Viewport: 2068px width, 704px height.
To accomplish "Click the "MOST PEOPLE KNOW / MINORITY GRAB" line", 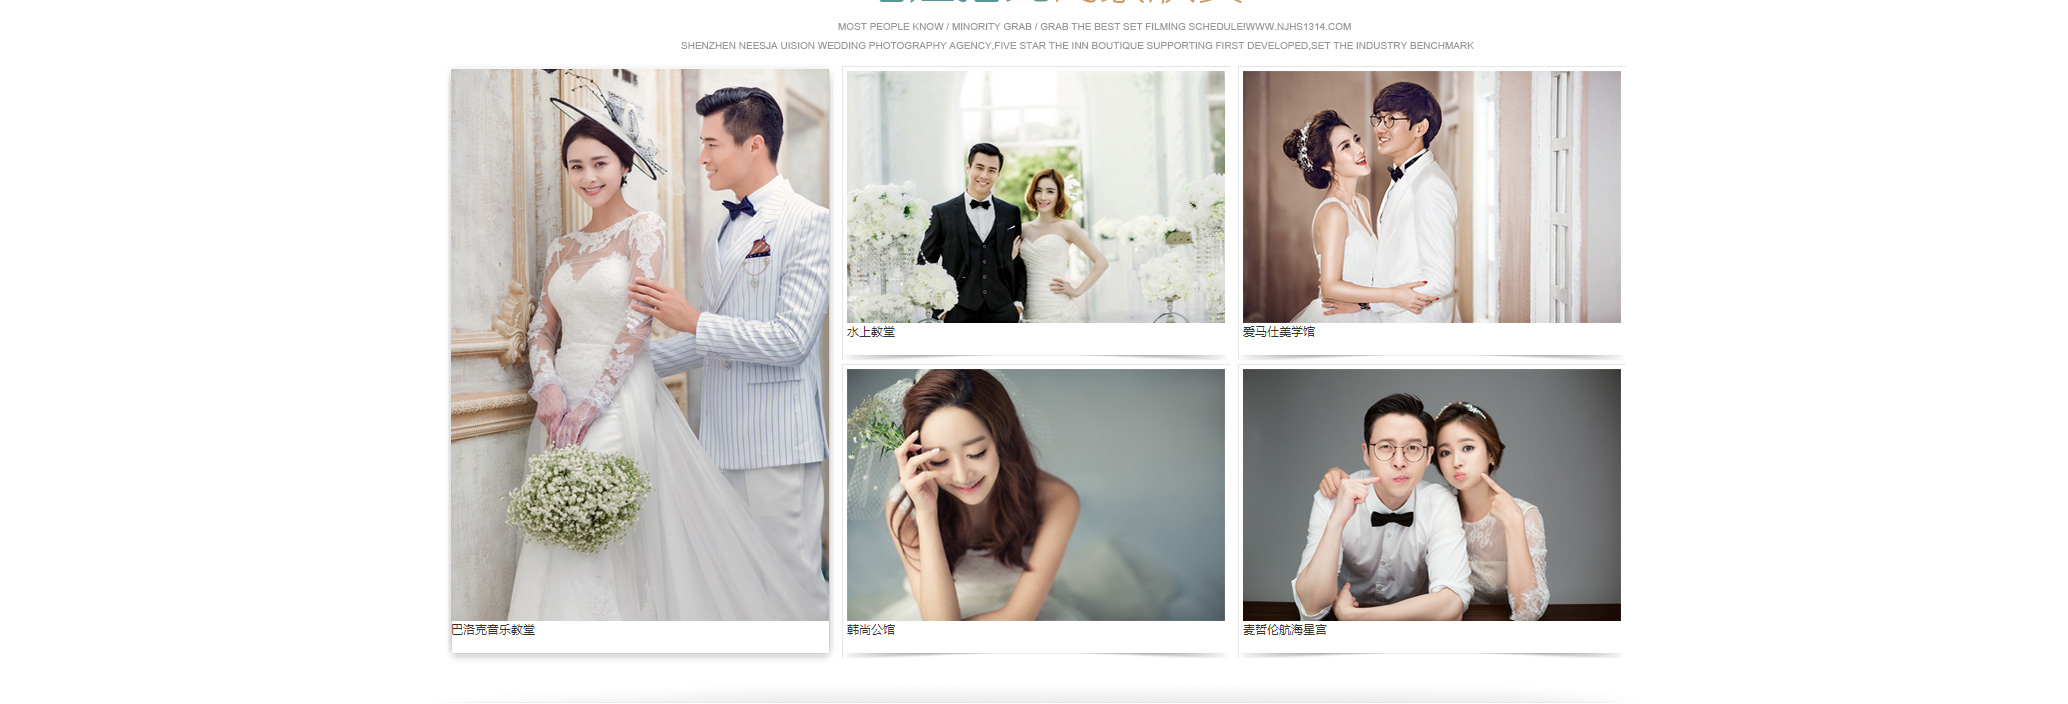I will coord(1094,27).
